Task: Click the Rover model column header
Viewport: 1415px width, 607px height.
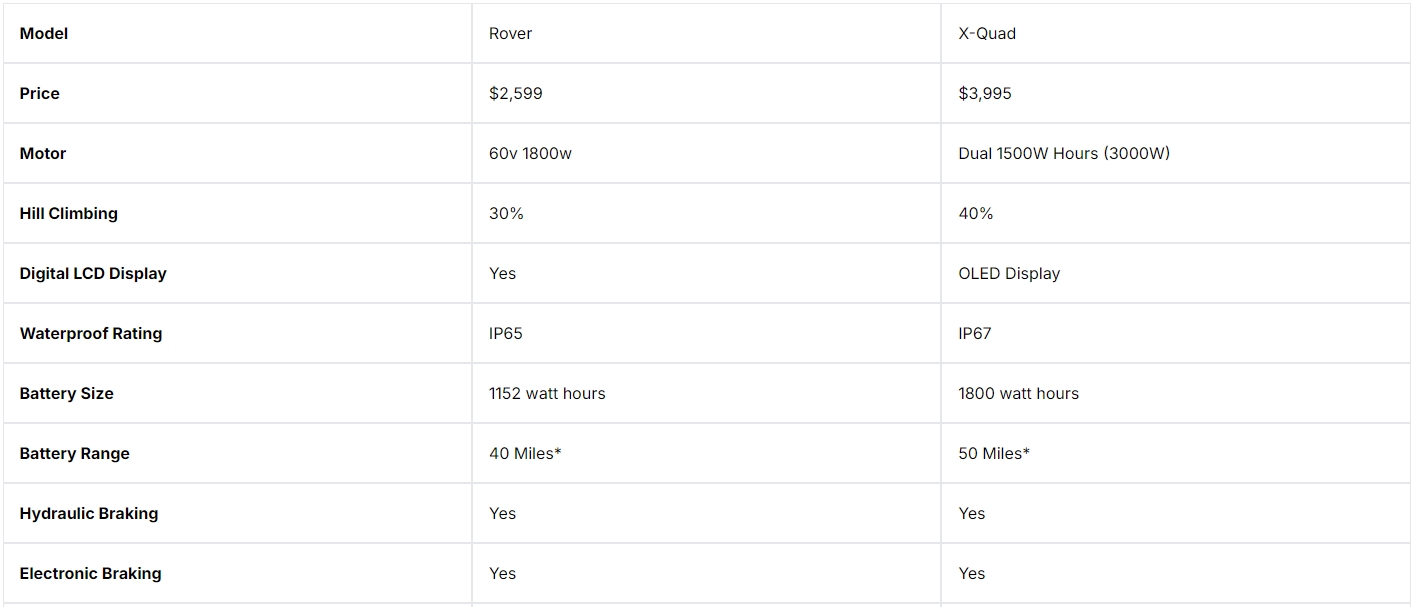Action: pyautogui.click(x=510, y=33)
